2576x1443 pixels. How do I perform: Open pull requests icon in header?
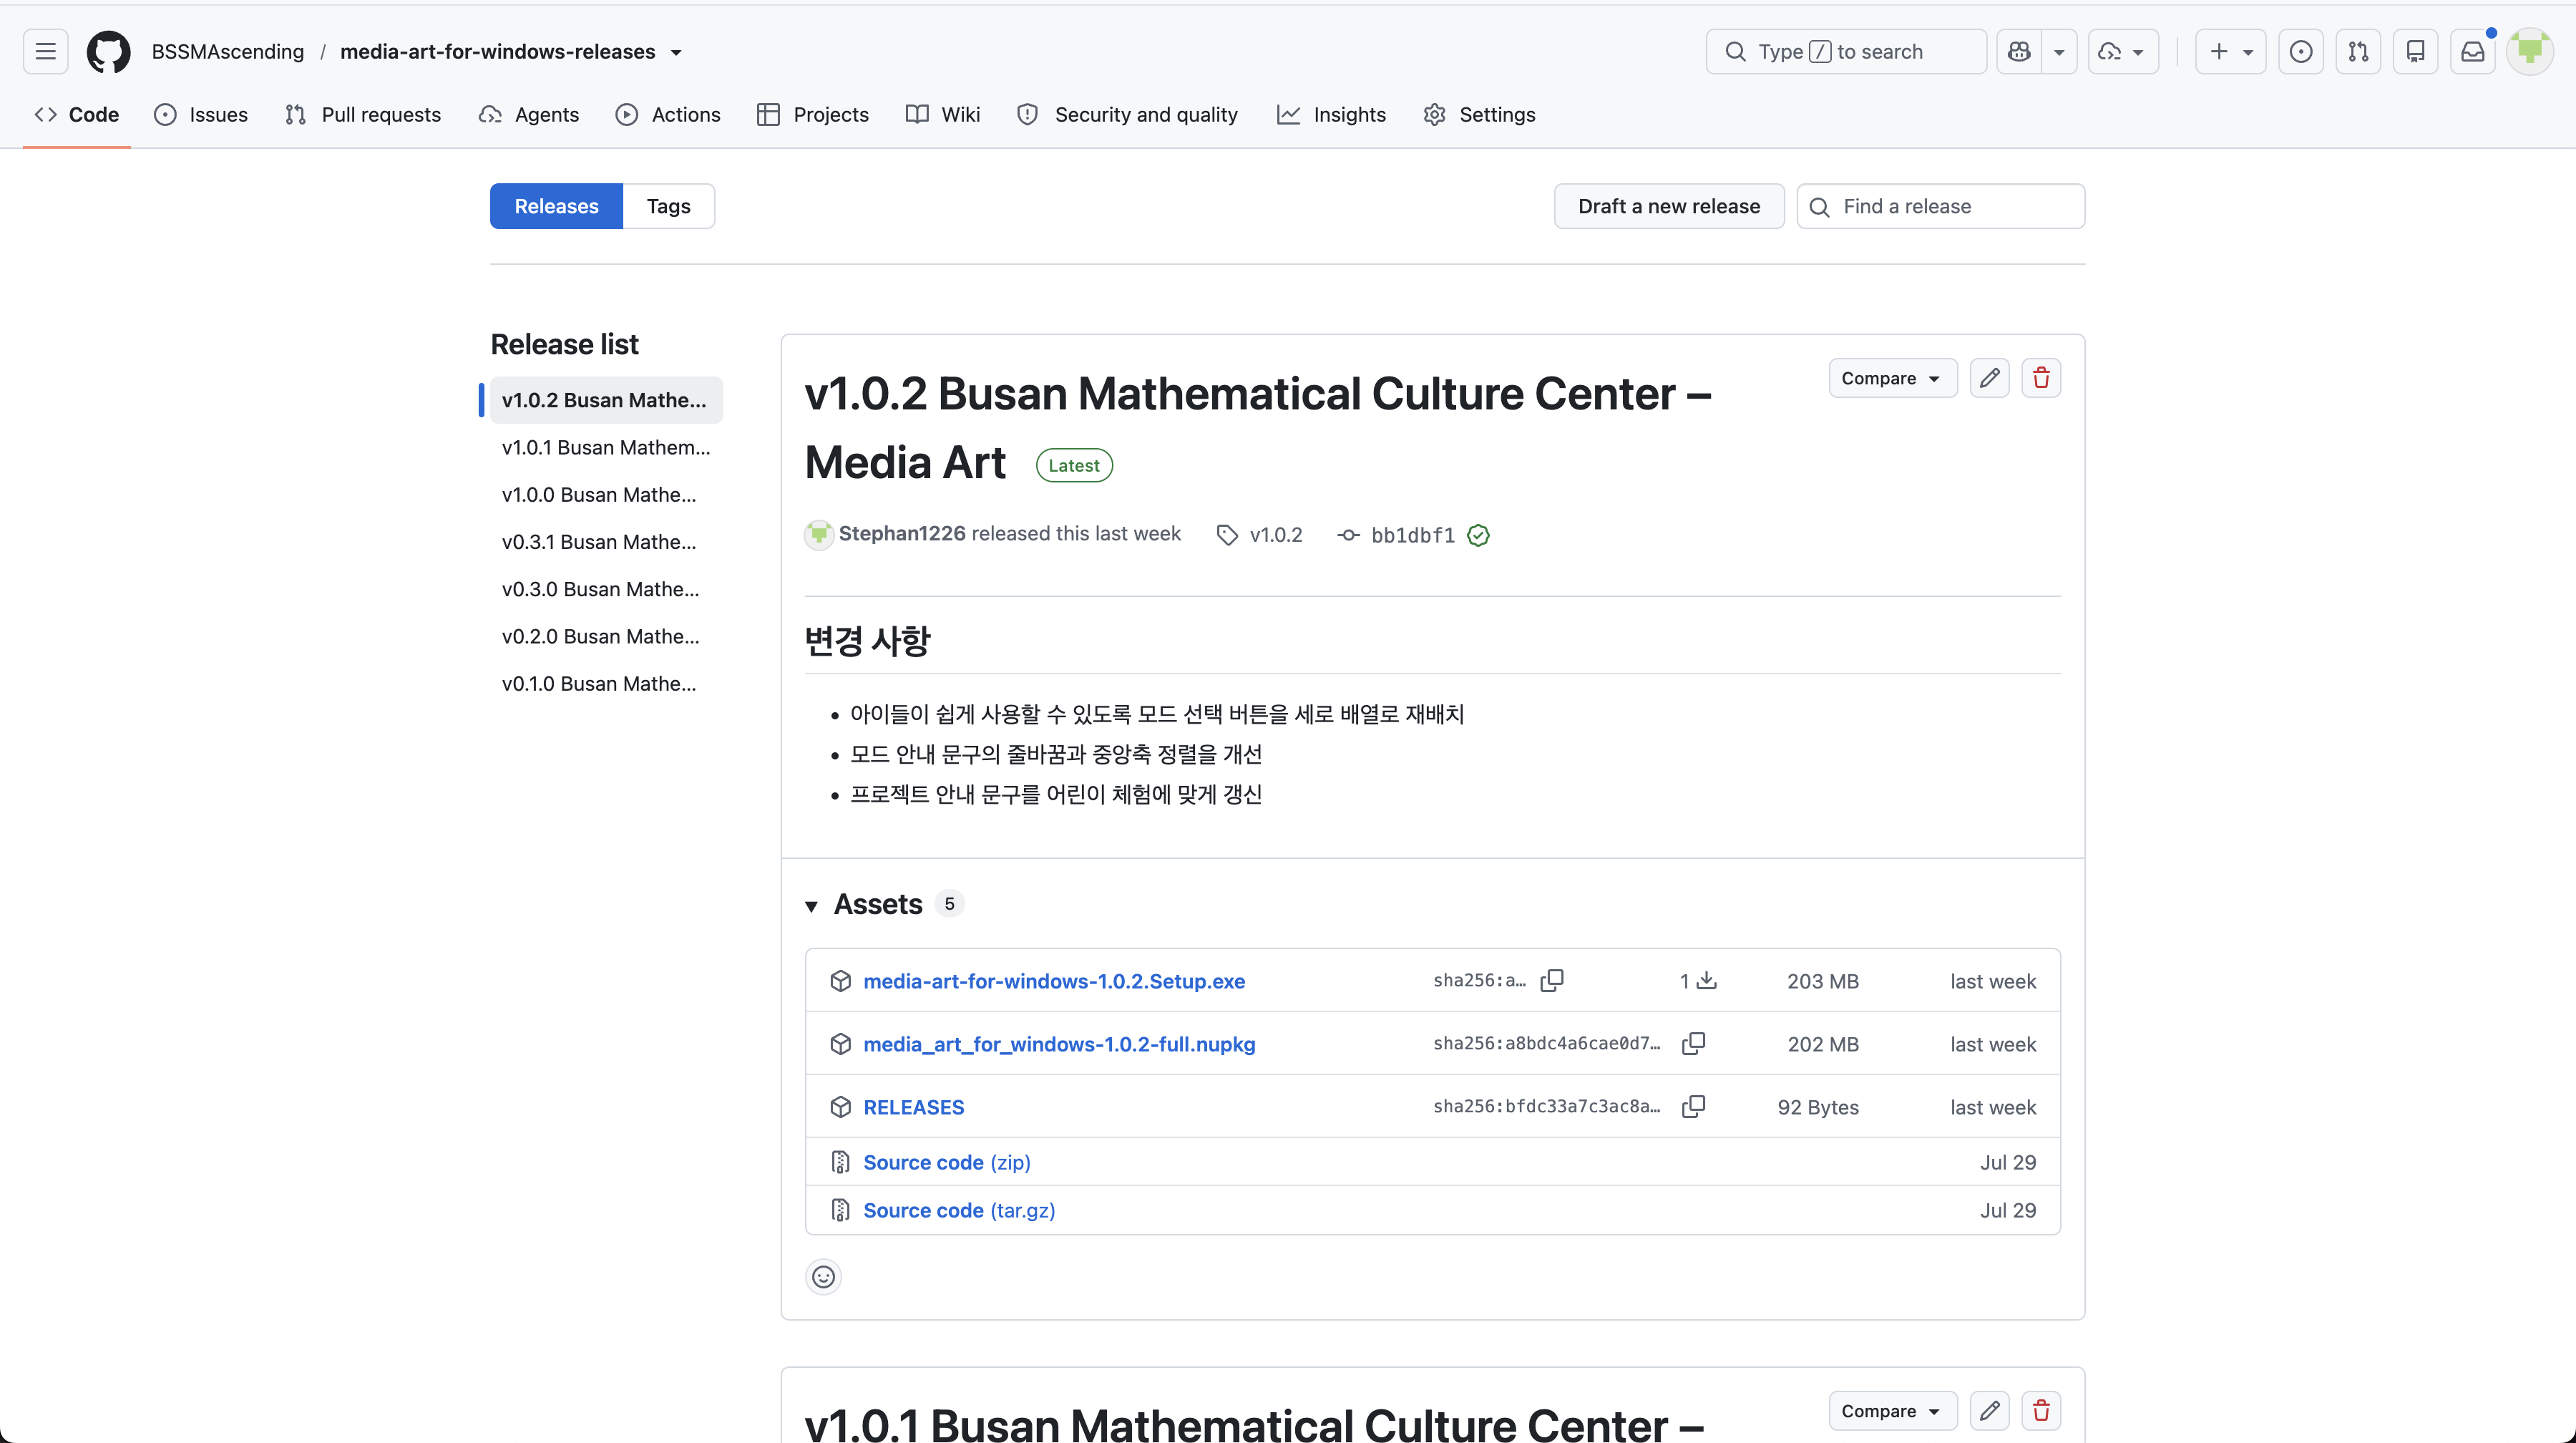(x=2358, y=51)
